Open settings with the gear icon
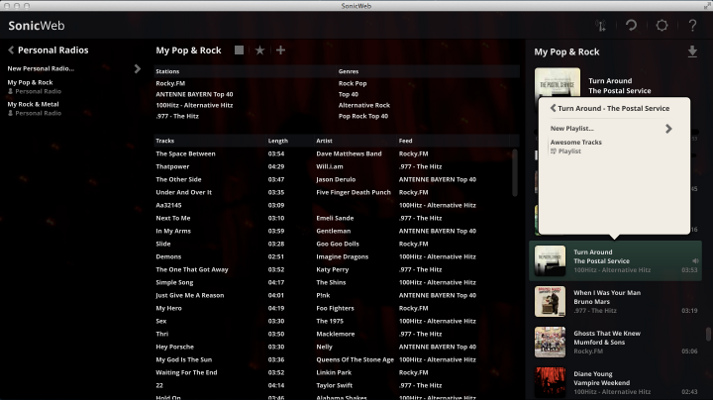The height and width of the screenshot is (400, 713). [661, 25]
